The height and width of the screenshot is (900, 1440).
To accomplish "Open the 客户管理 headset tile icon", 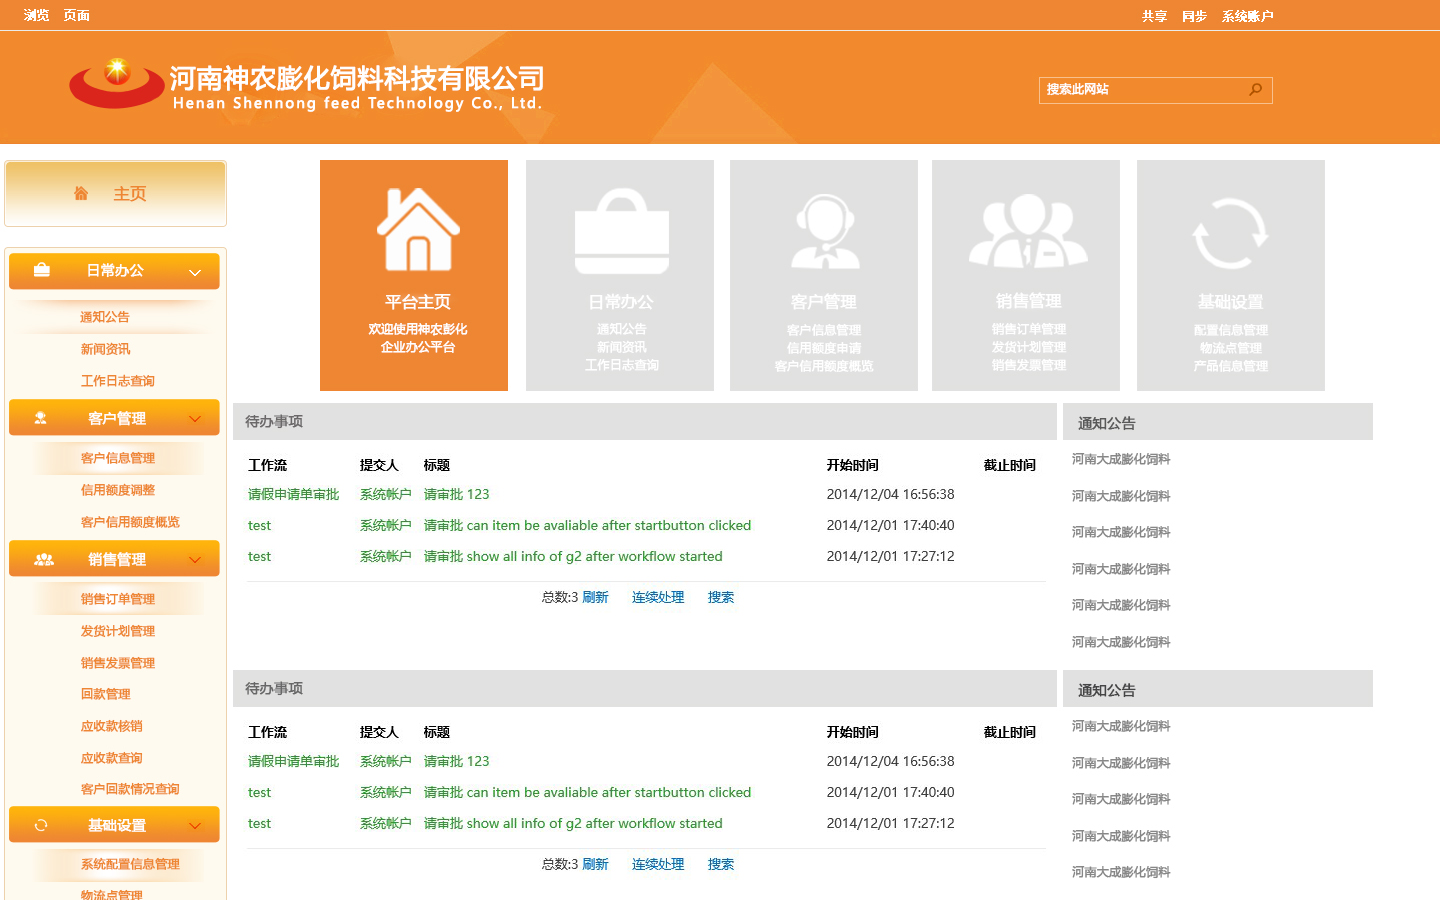I will [825, 231].
